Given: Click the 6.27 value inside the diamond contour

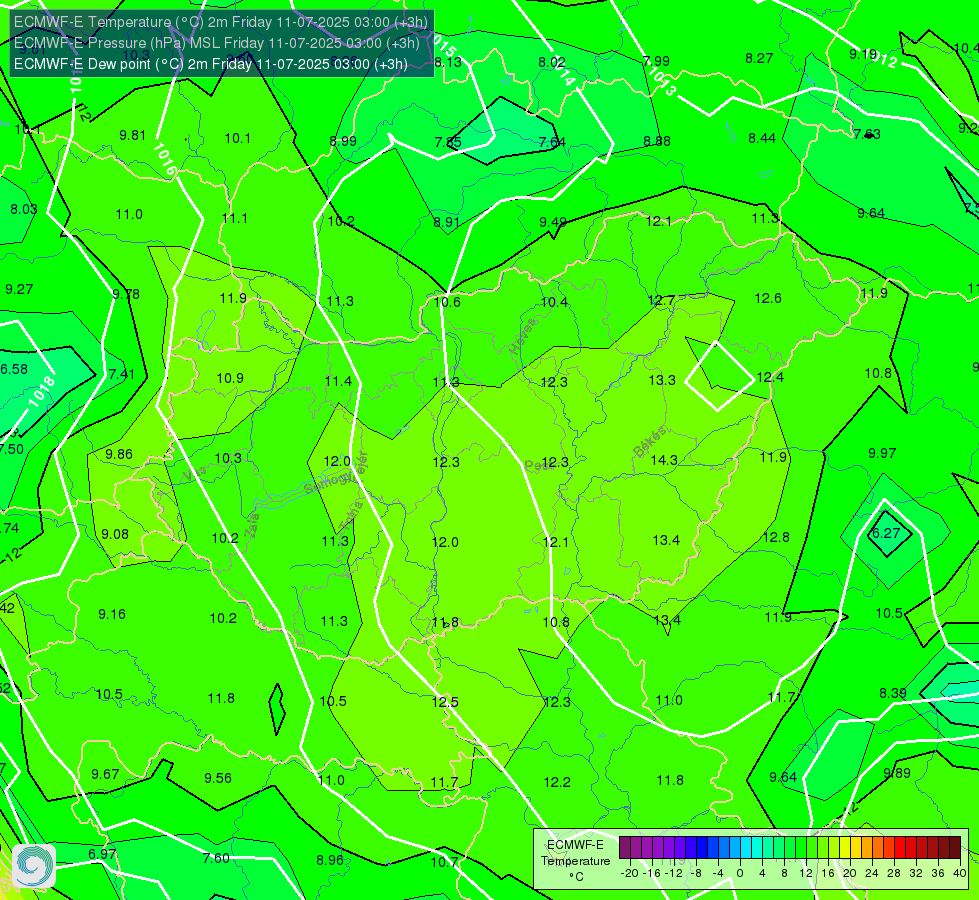Looking at the screenshot, I should 885,533.
